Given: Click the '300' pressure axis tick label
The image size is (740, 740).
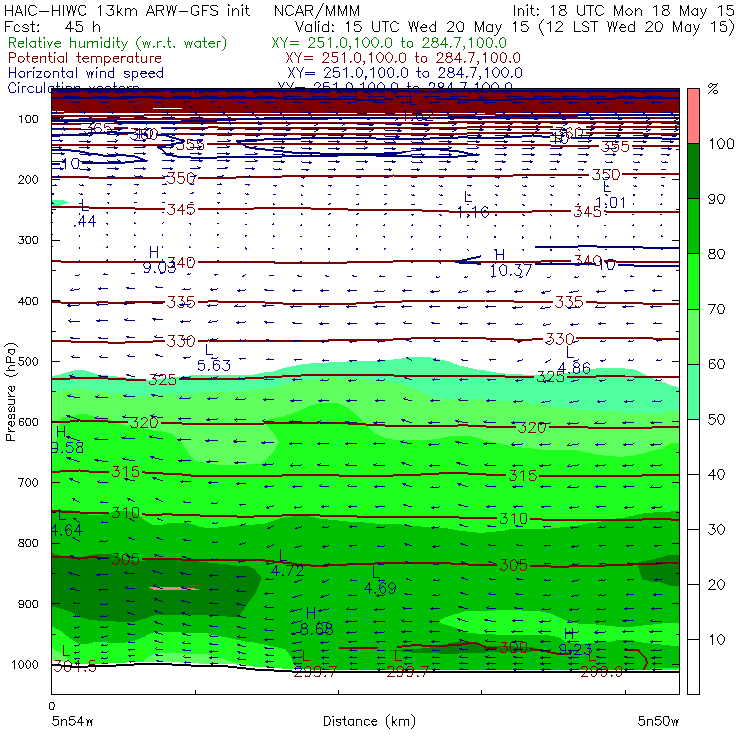Looking at the screenshot, I should [x=28, y=240].
